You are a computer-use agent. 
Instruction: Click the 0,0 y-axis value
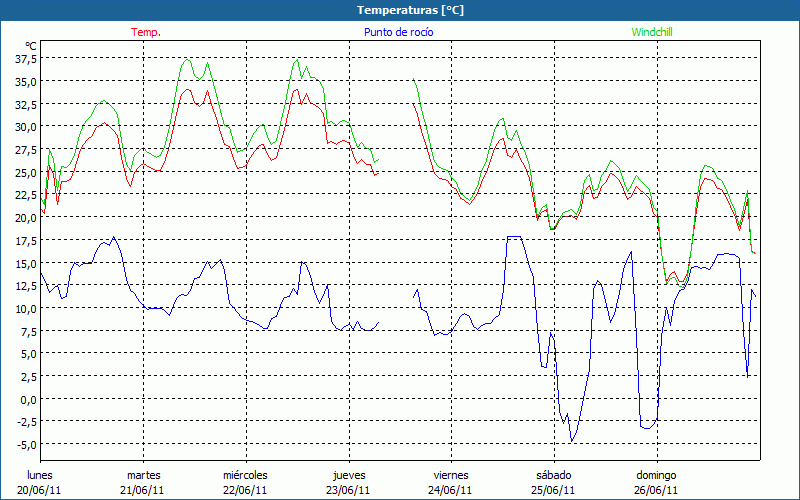tap(27, 399)
